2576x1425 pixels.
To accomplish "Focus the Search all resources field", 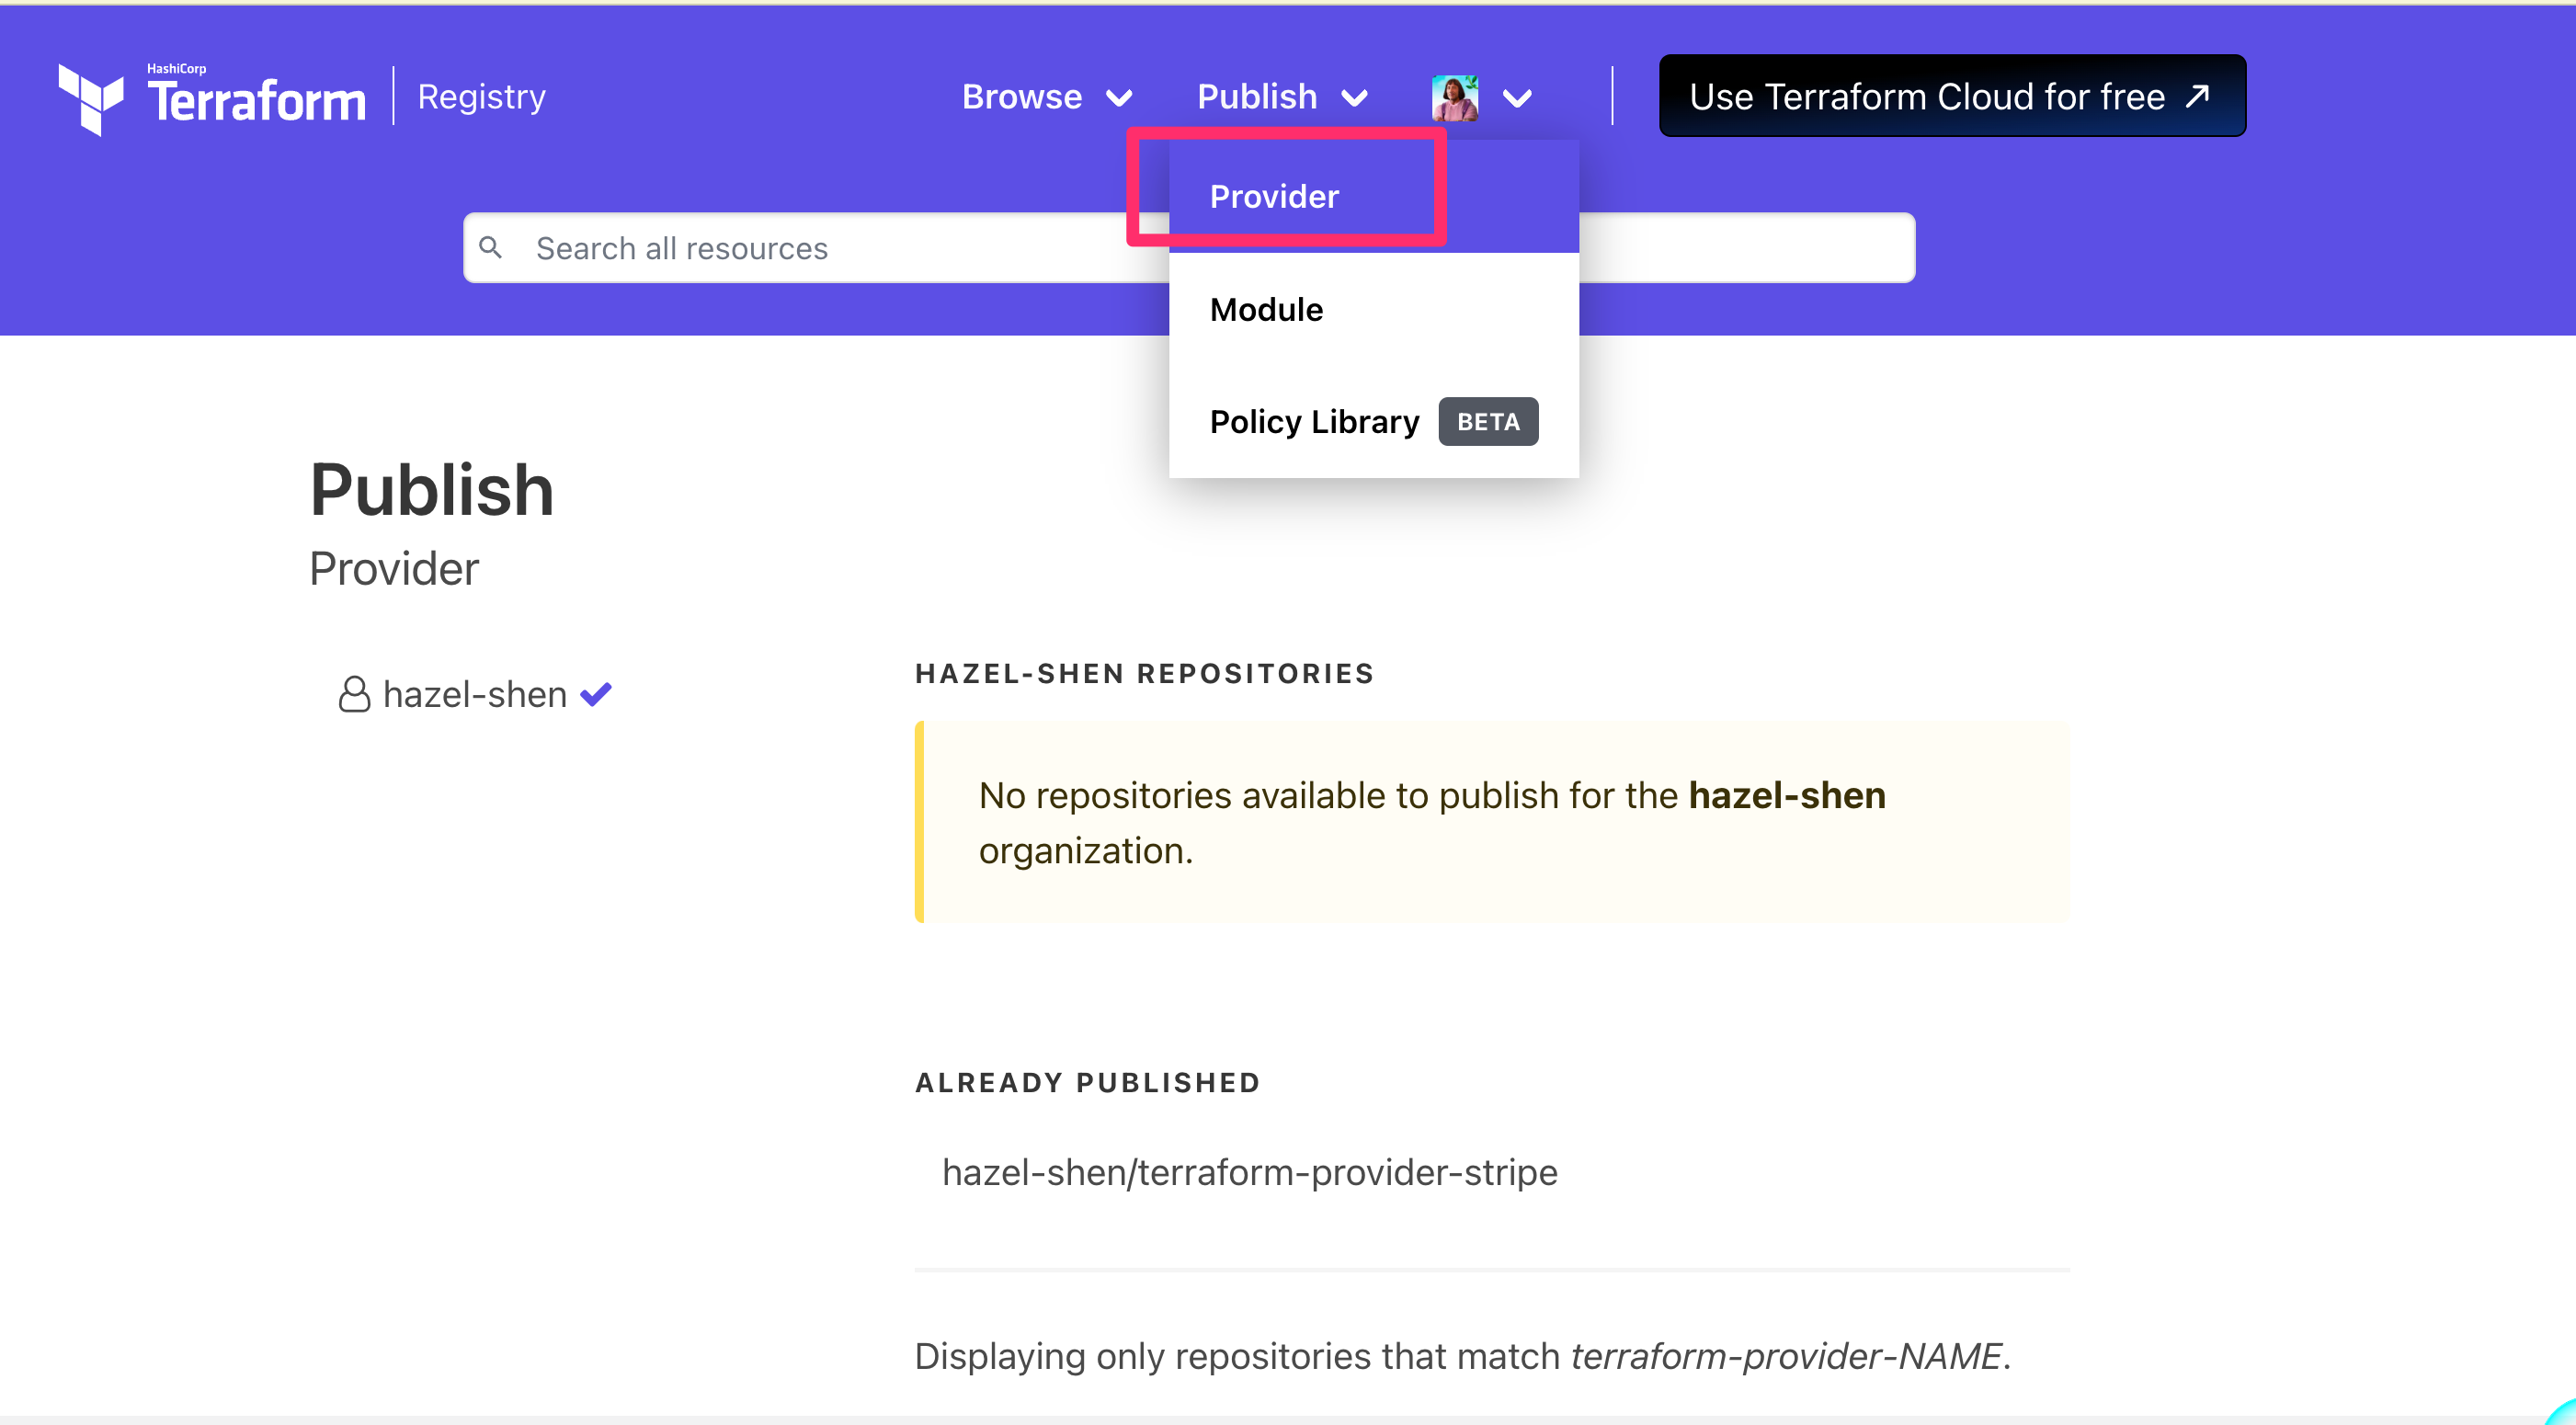I will (x=1188, y=247).
